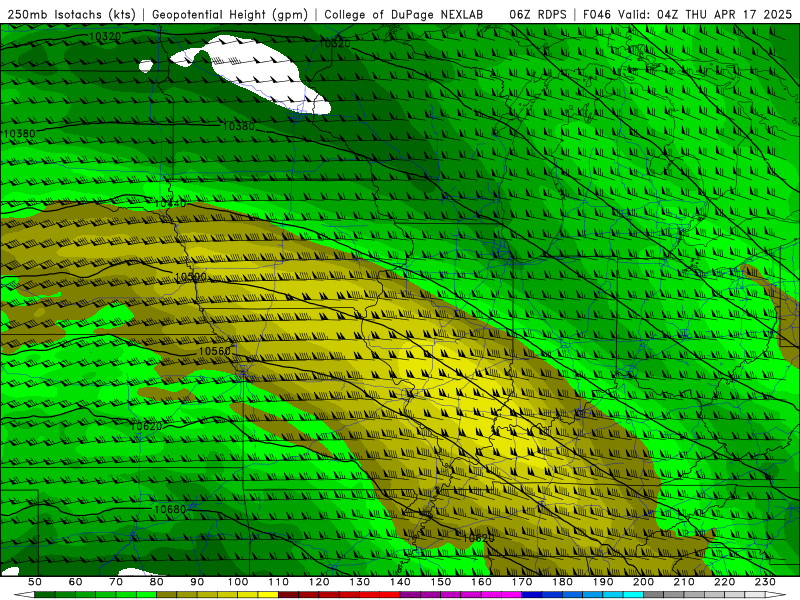Click the 170 value on the color scale
Screen dimensions: 800x600
522,582
